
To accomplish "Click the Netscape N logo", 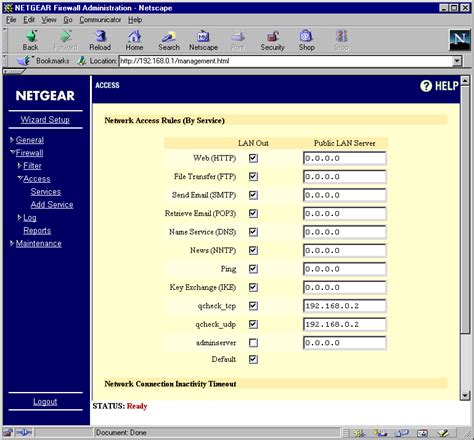I will click(460, 40).
